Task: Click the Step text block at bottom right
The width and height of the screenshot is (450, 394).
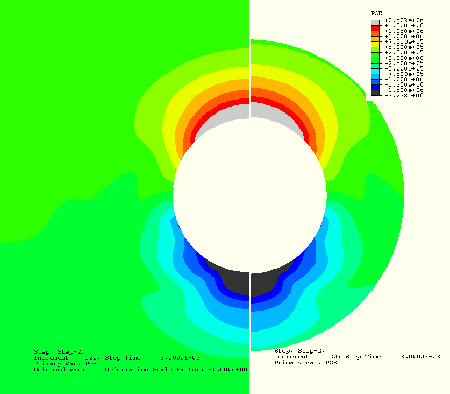Action: 357,357
